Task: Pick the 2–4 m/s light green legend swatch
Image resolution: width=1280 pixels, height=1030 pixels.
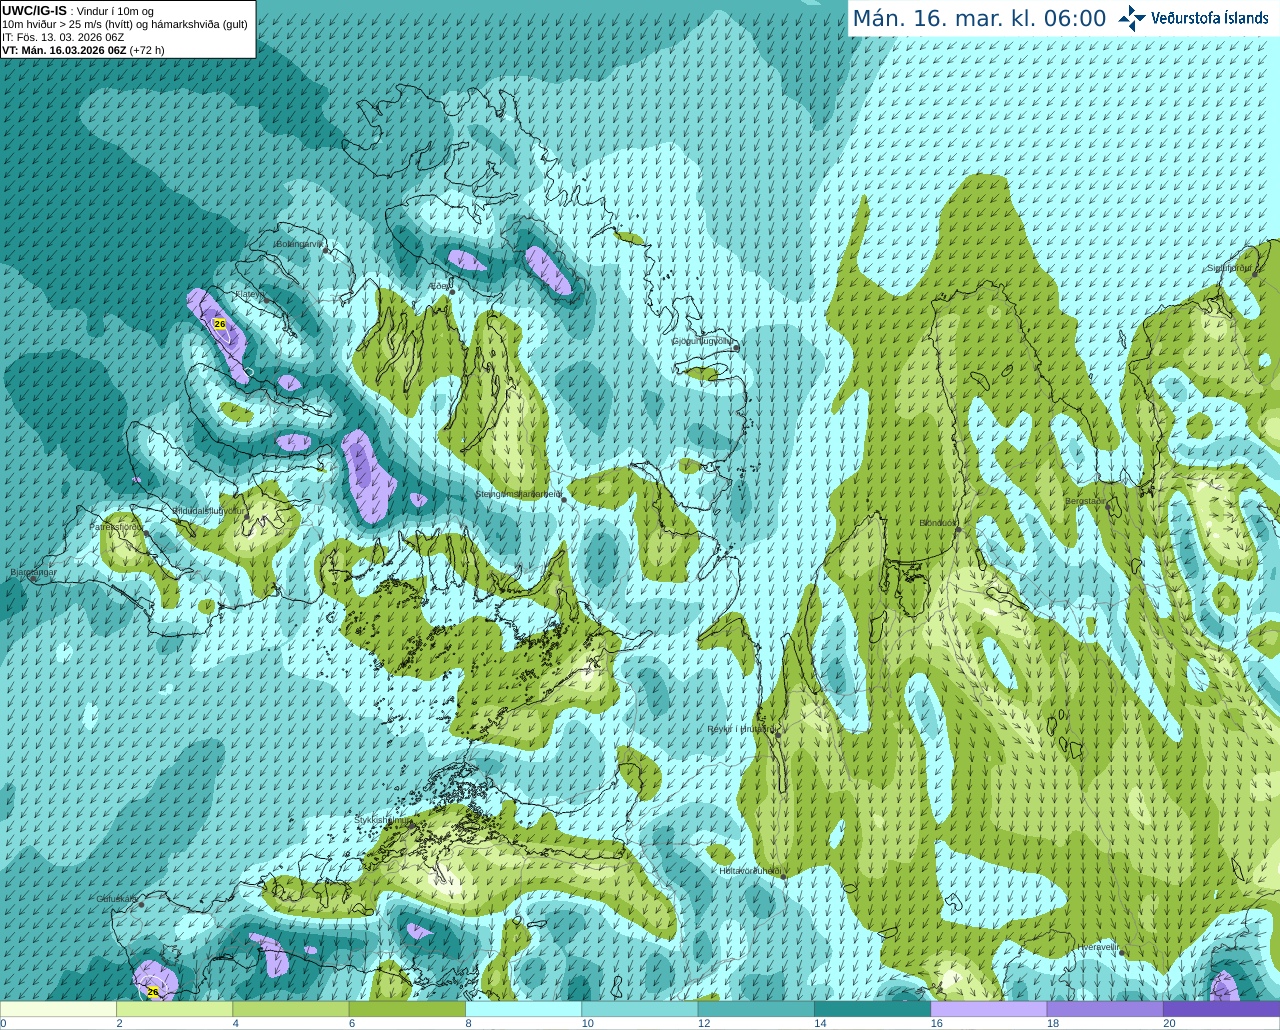Action: click(x=174, y=1009)
